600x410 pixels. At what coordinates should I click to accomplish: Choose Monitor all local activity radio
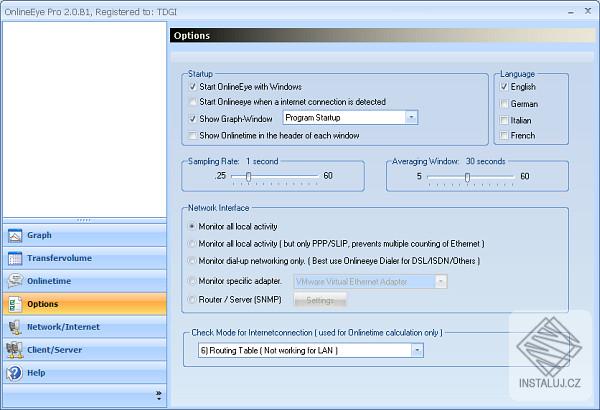click(x=192, y=227)
